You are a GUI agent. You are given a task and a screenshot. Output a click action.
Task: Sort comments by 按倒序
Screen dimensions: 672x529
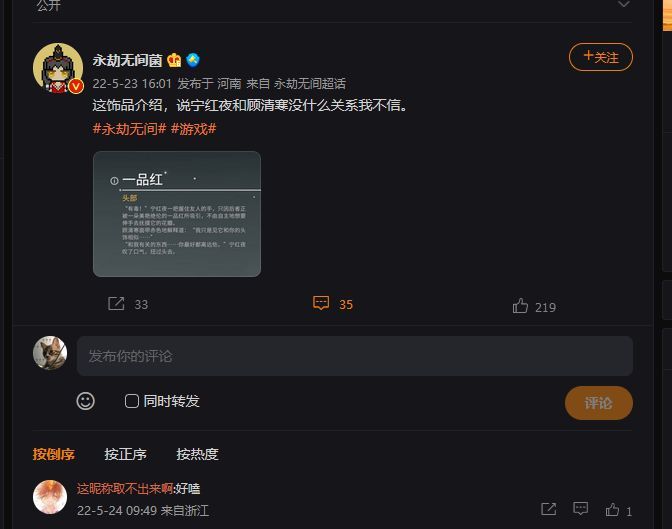pyautogui.click(x=54, y=454)
